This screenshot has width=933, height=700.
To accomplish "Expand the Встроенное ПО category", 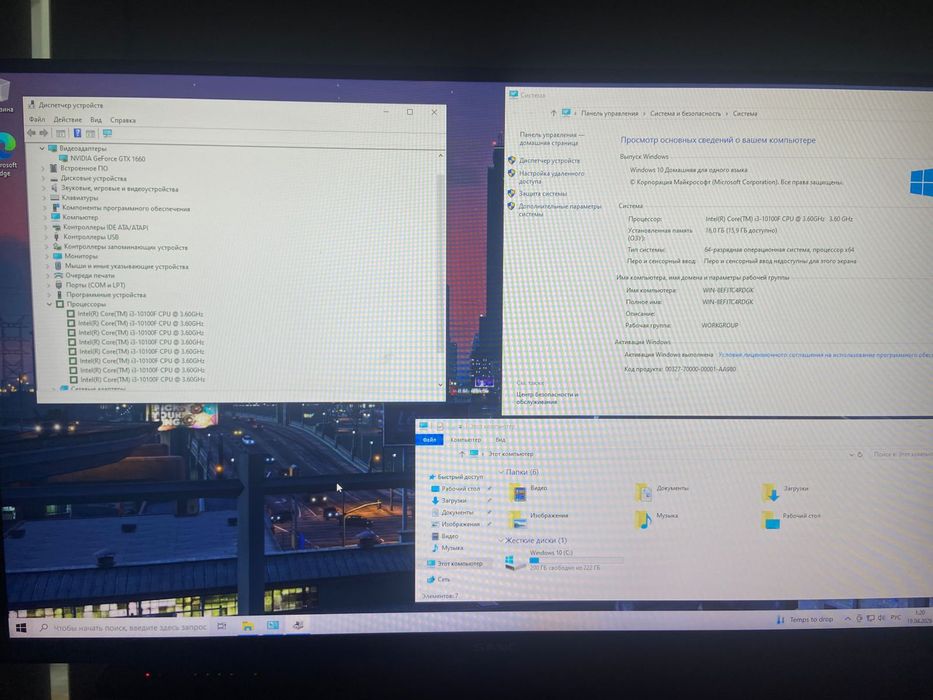I will tap(43, 168).
